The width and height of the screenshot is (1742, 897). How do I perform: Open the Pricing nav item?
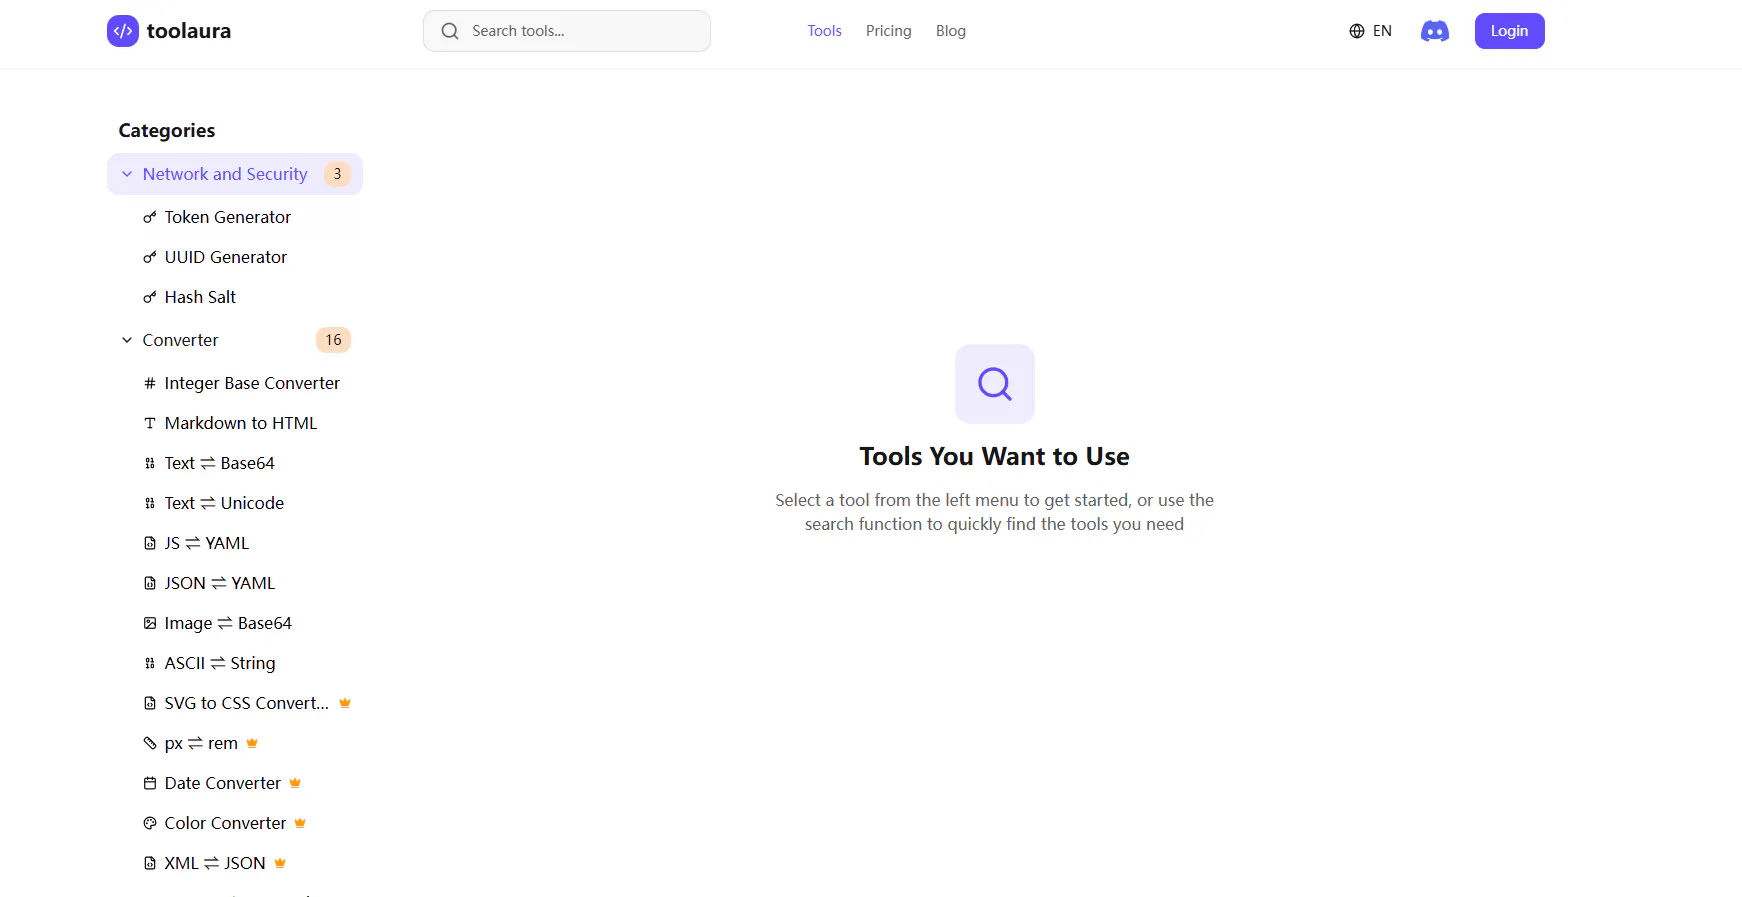click(x=889, y=31)
